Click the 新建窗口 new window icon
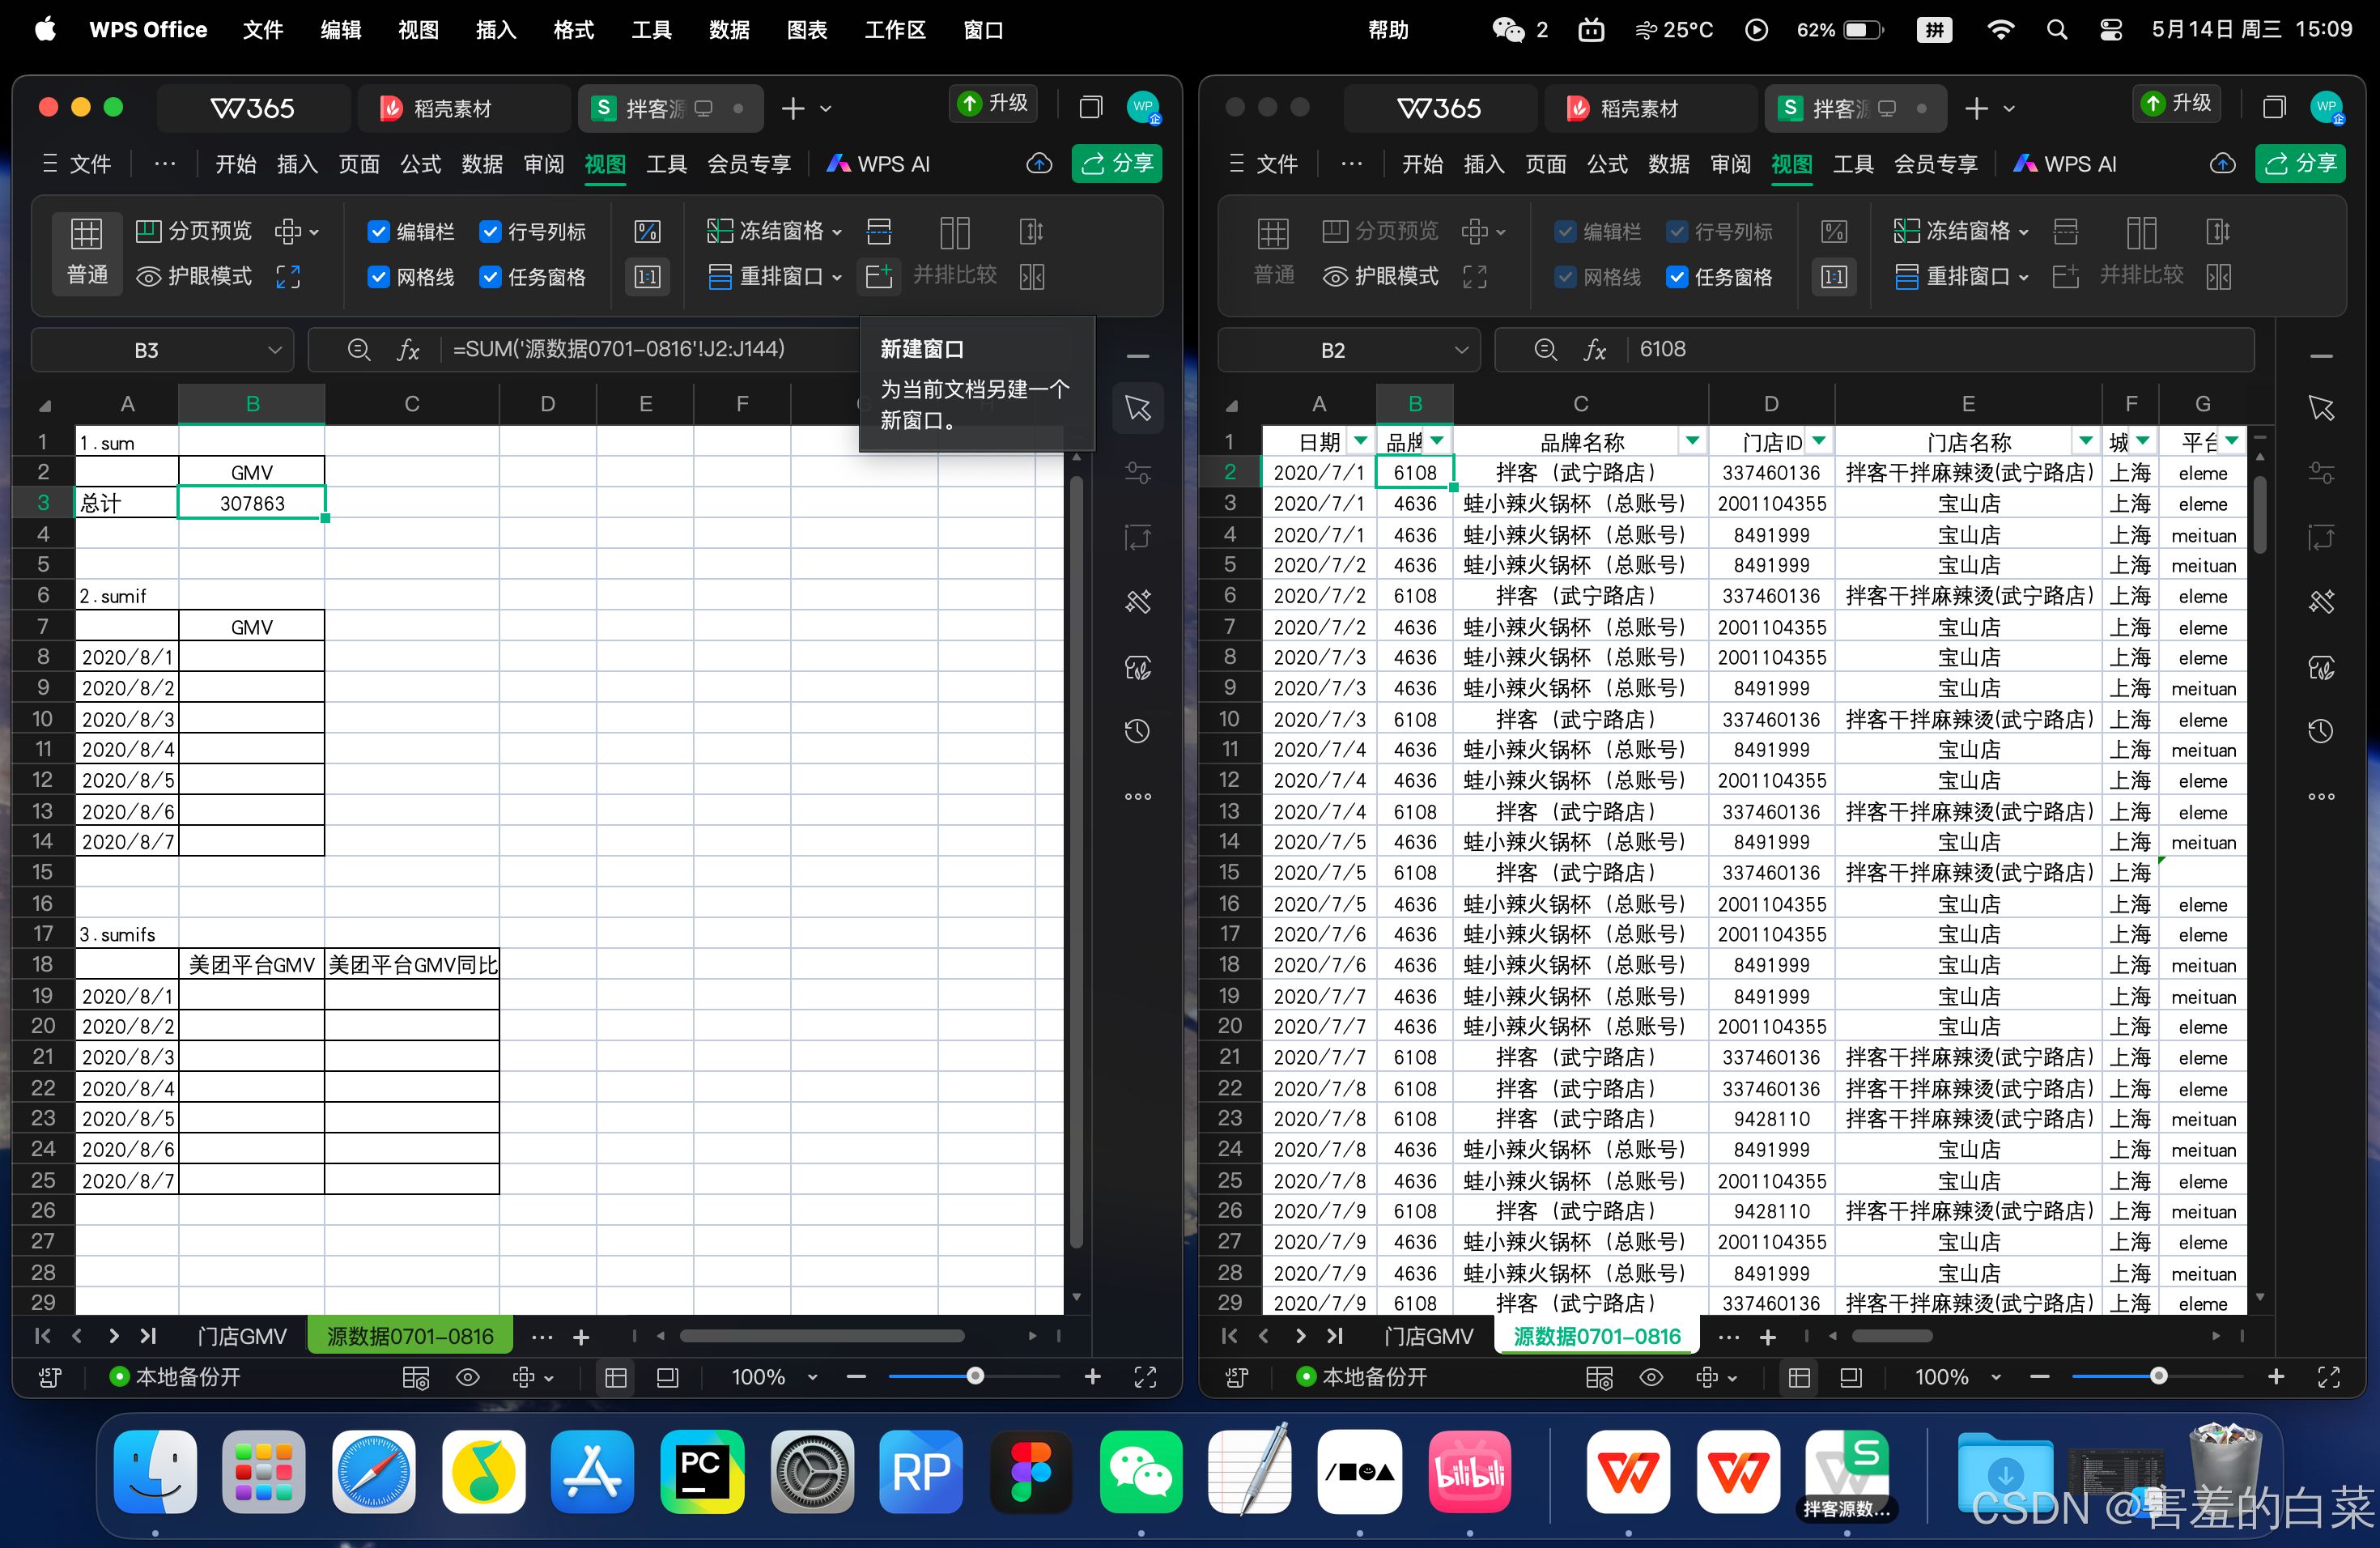 pos(879,276)
